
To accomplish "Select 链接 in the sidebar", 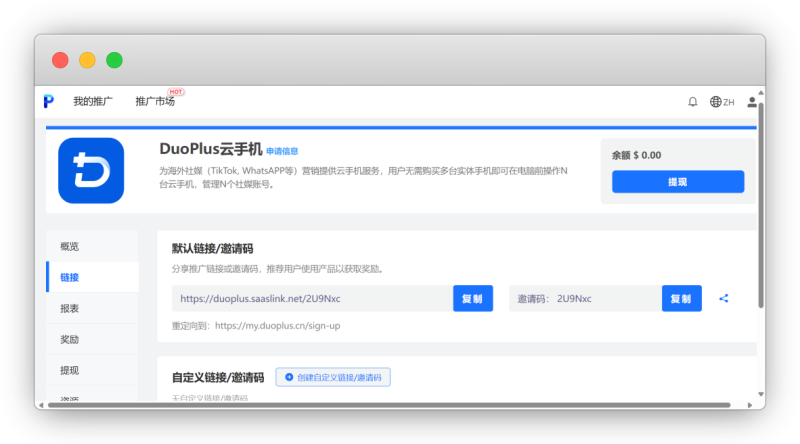I will click(92, 277).
